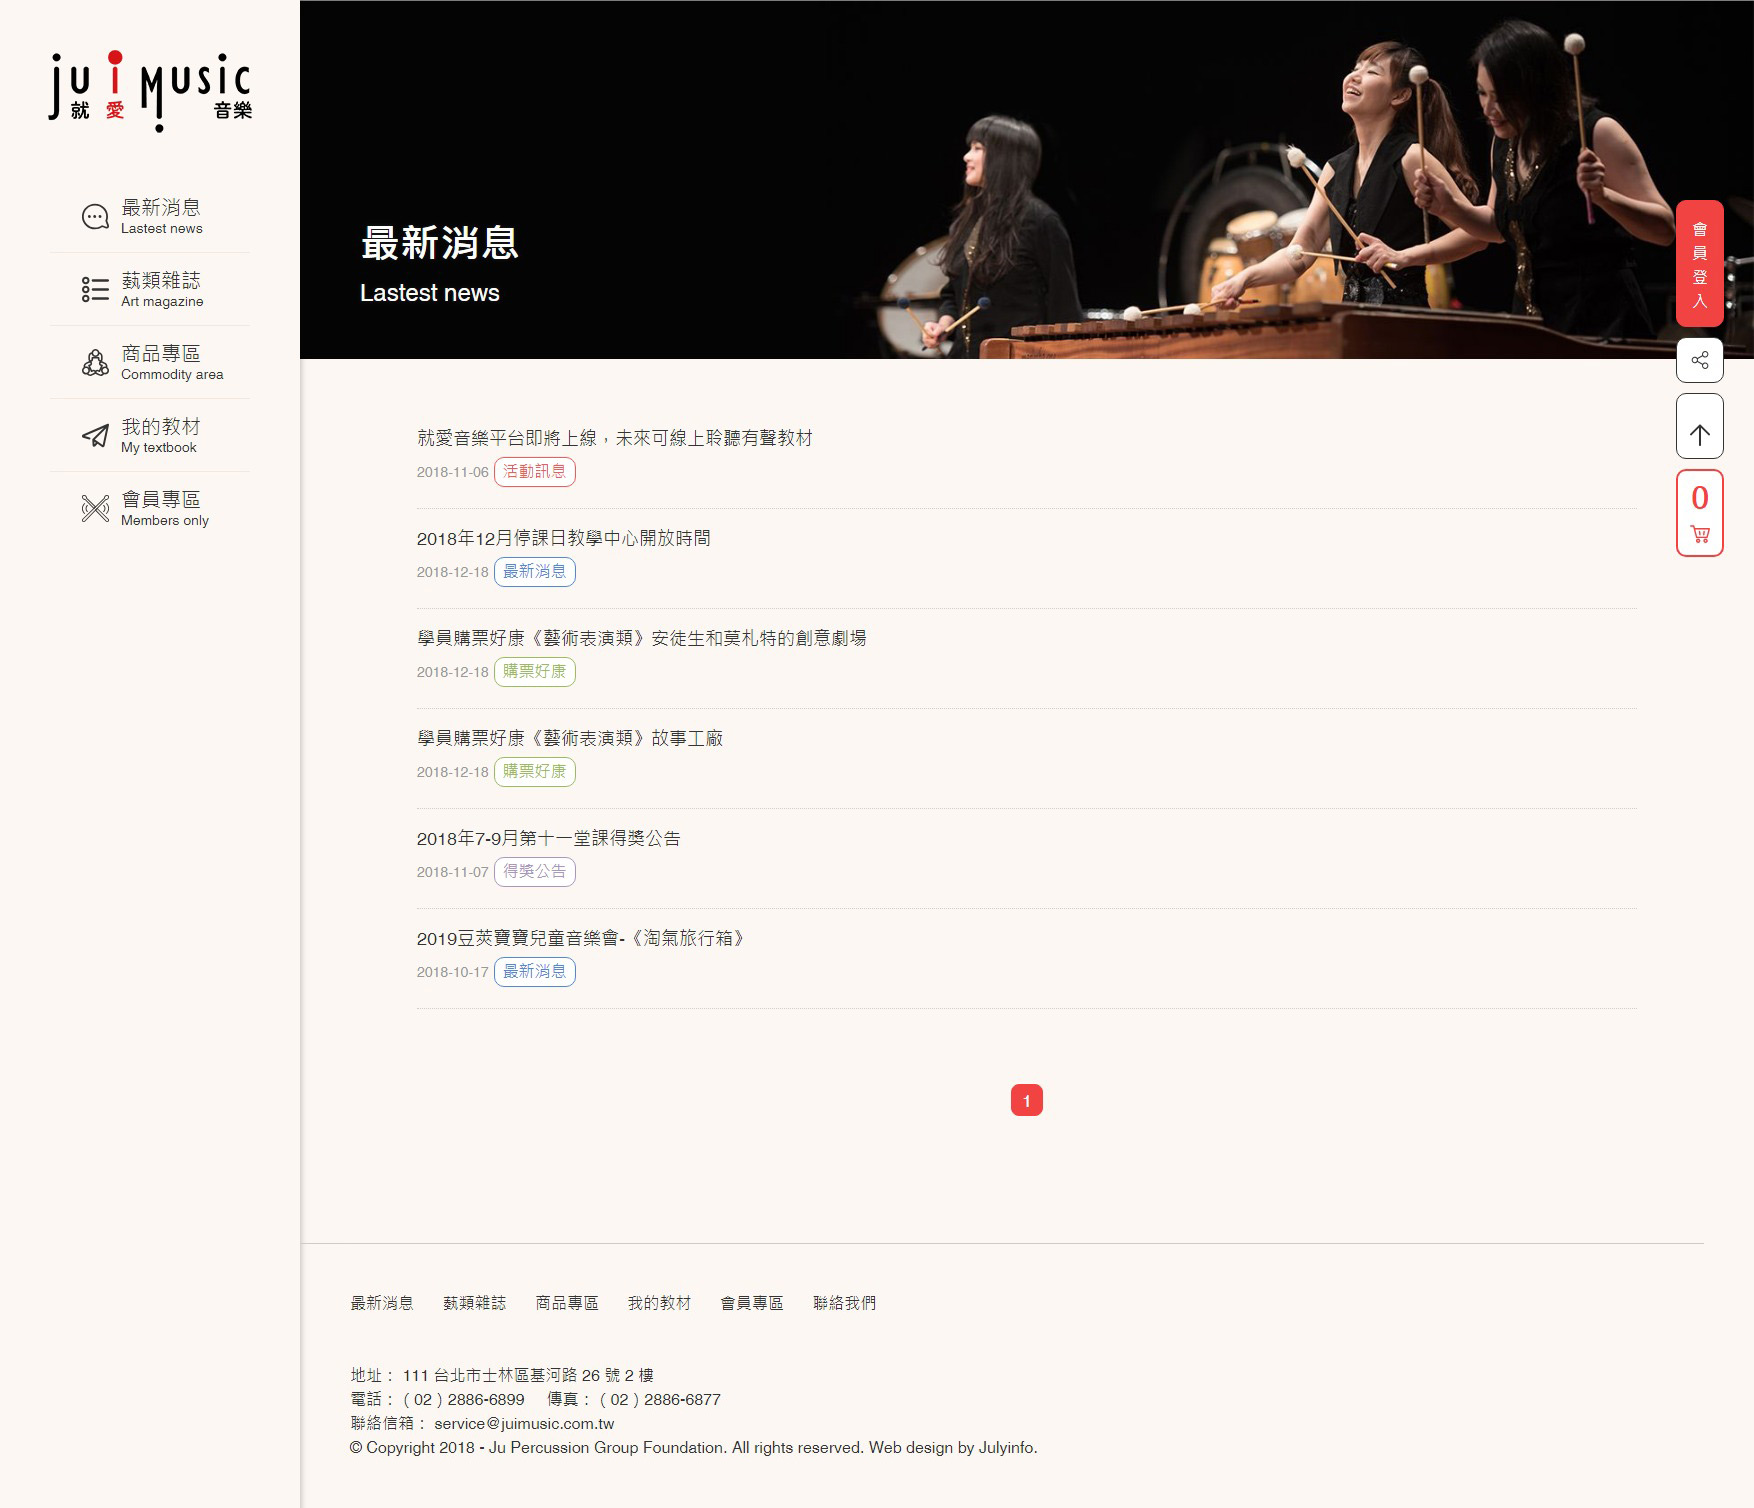Click the share icon on right edge

pos(1701,361)
